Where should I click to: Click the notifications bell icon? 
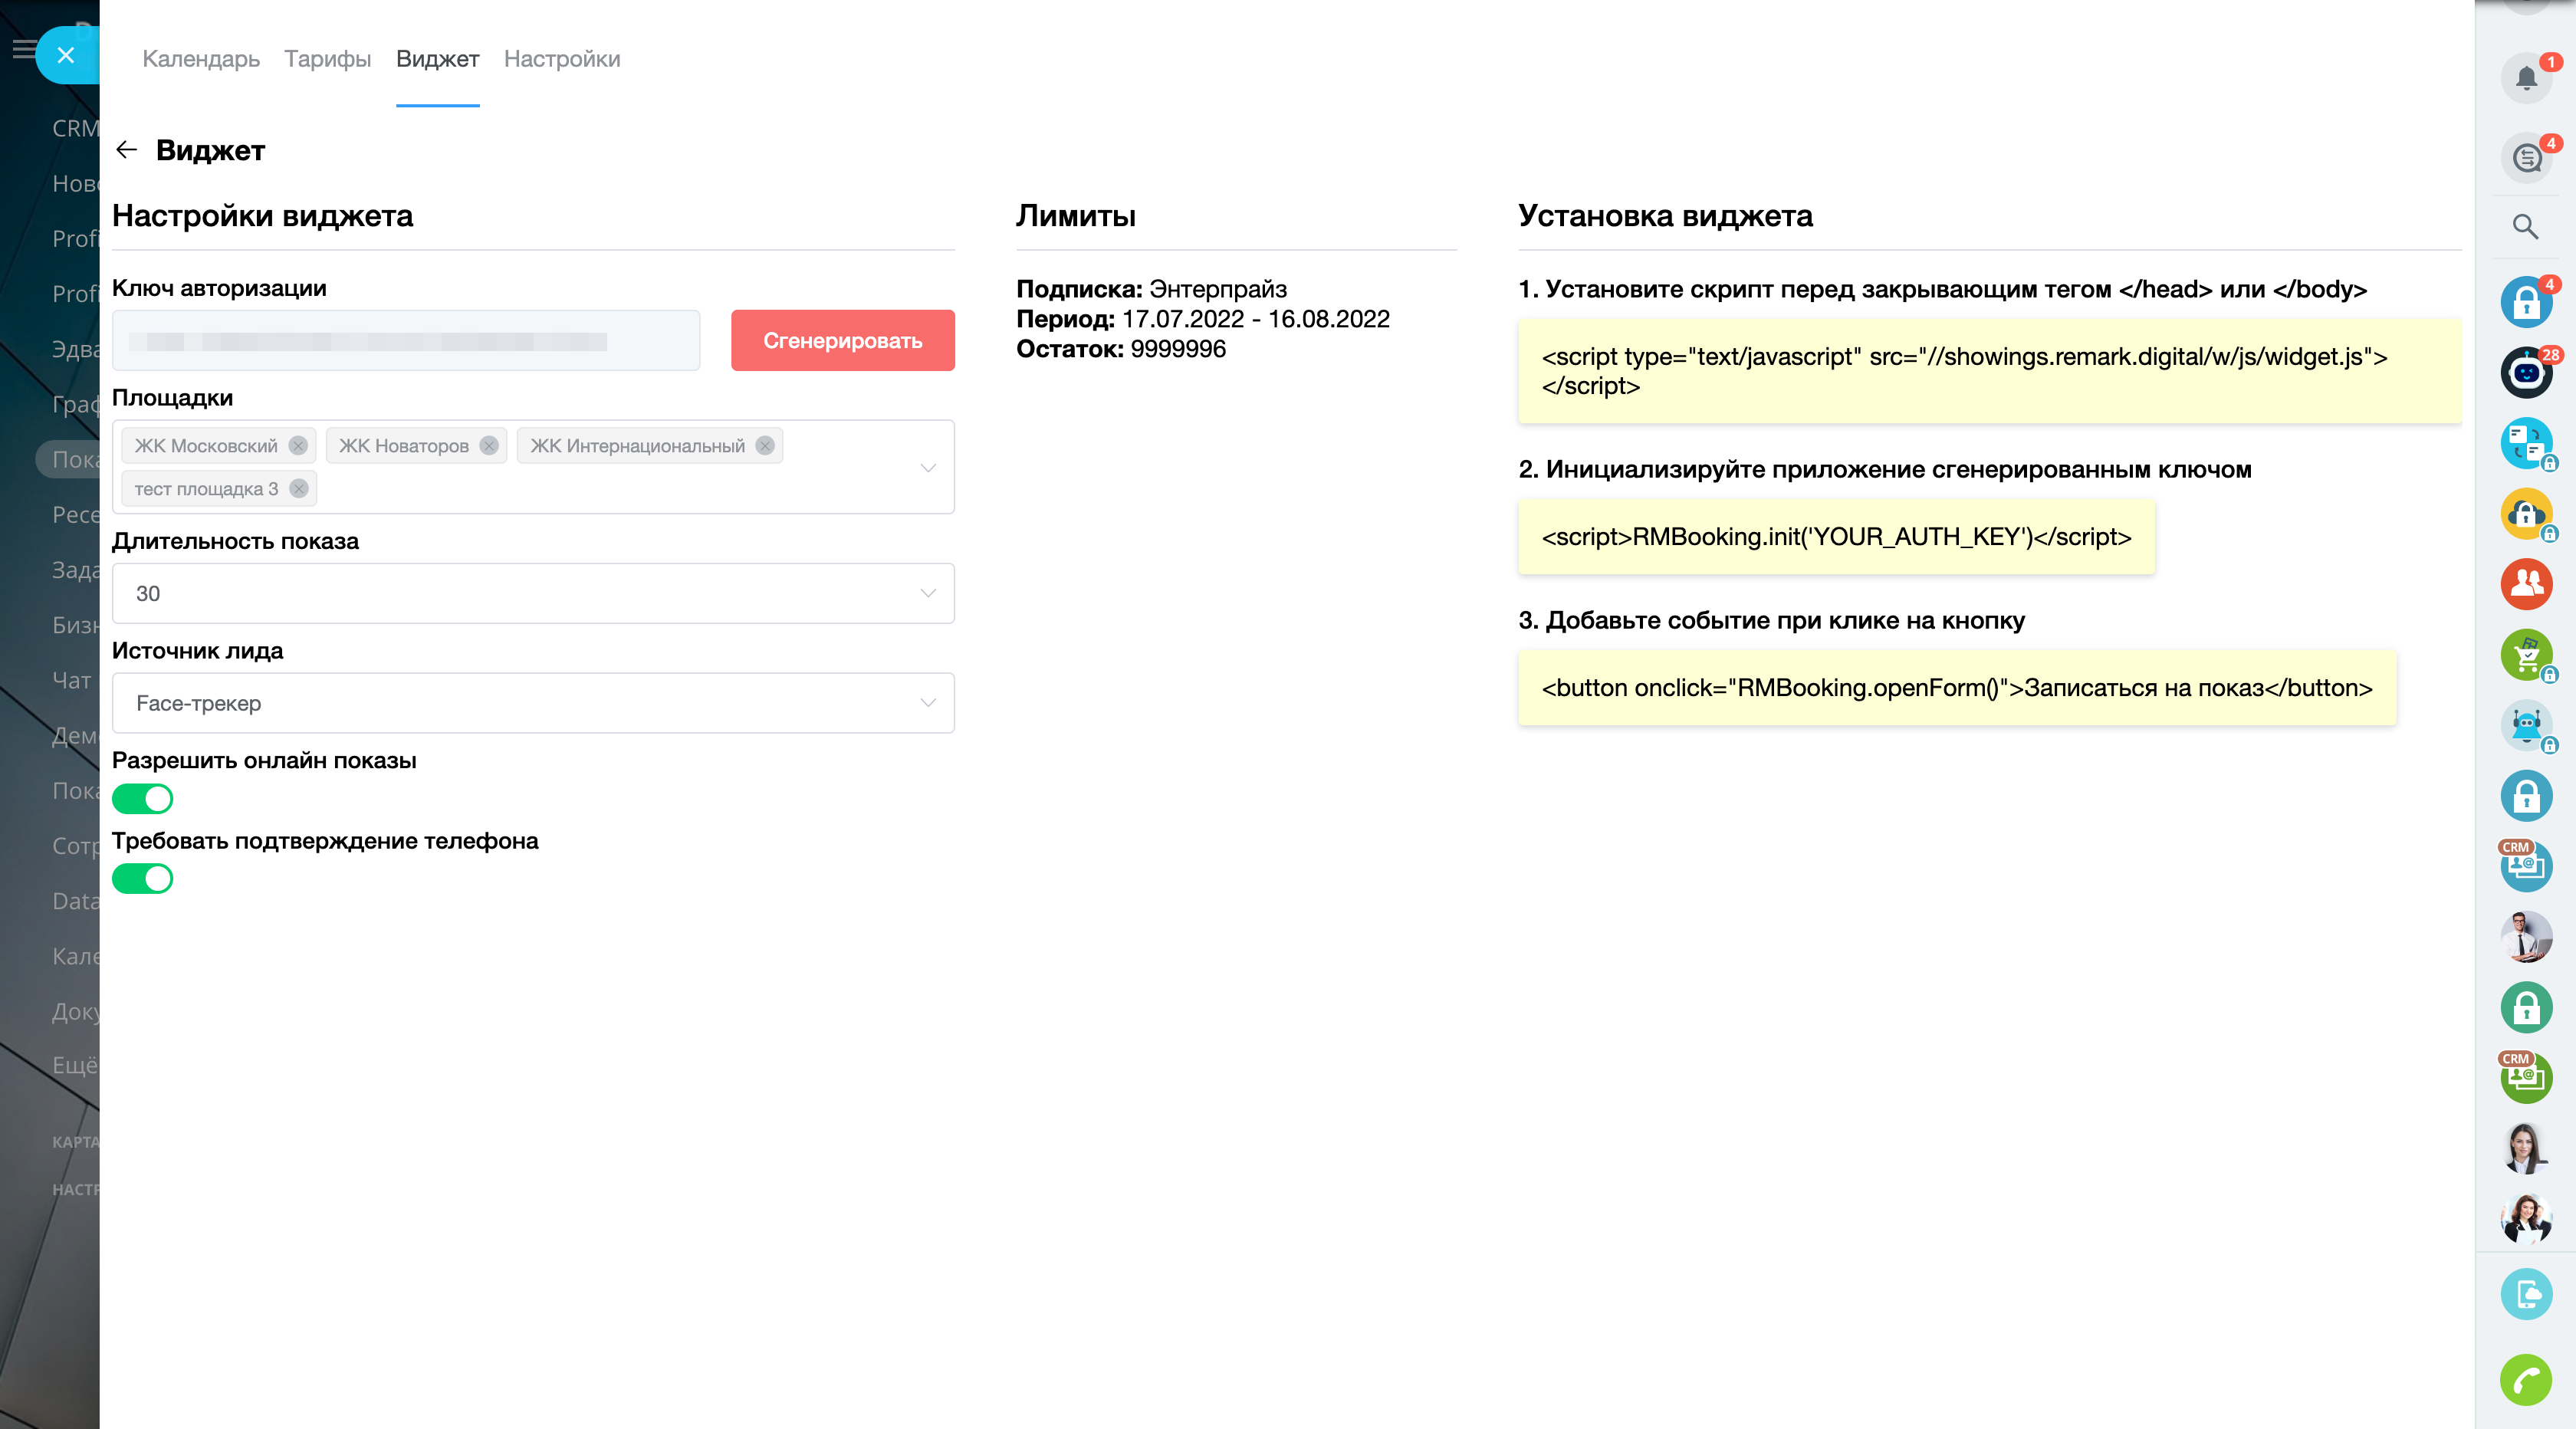click(x=2526, y=78)
